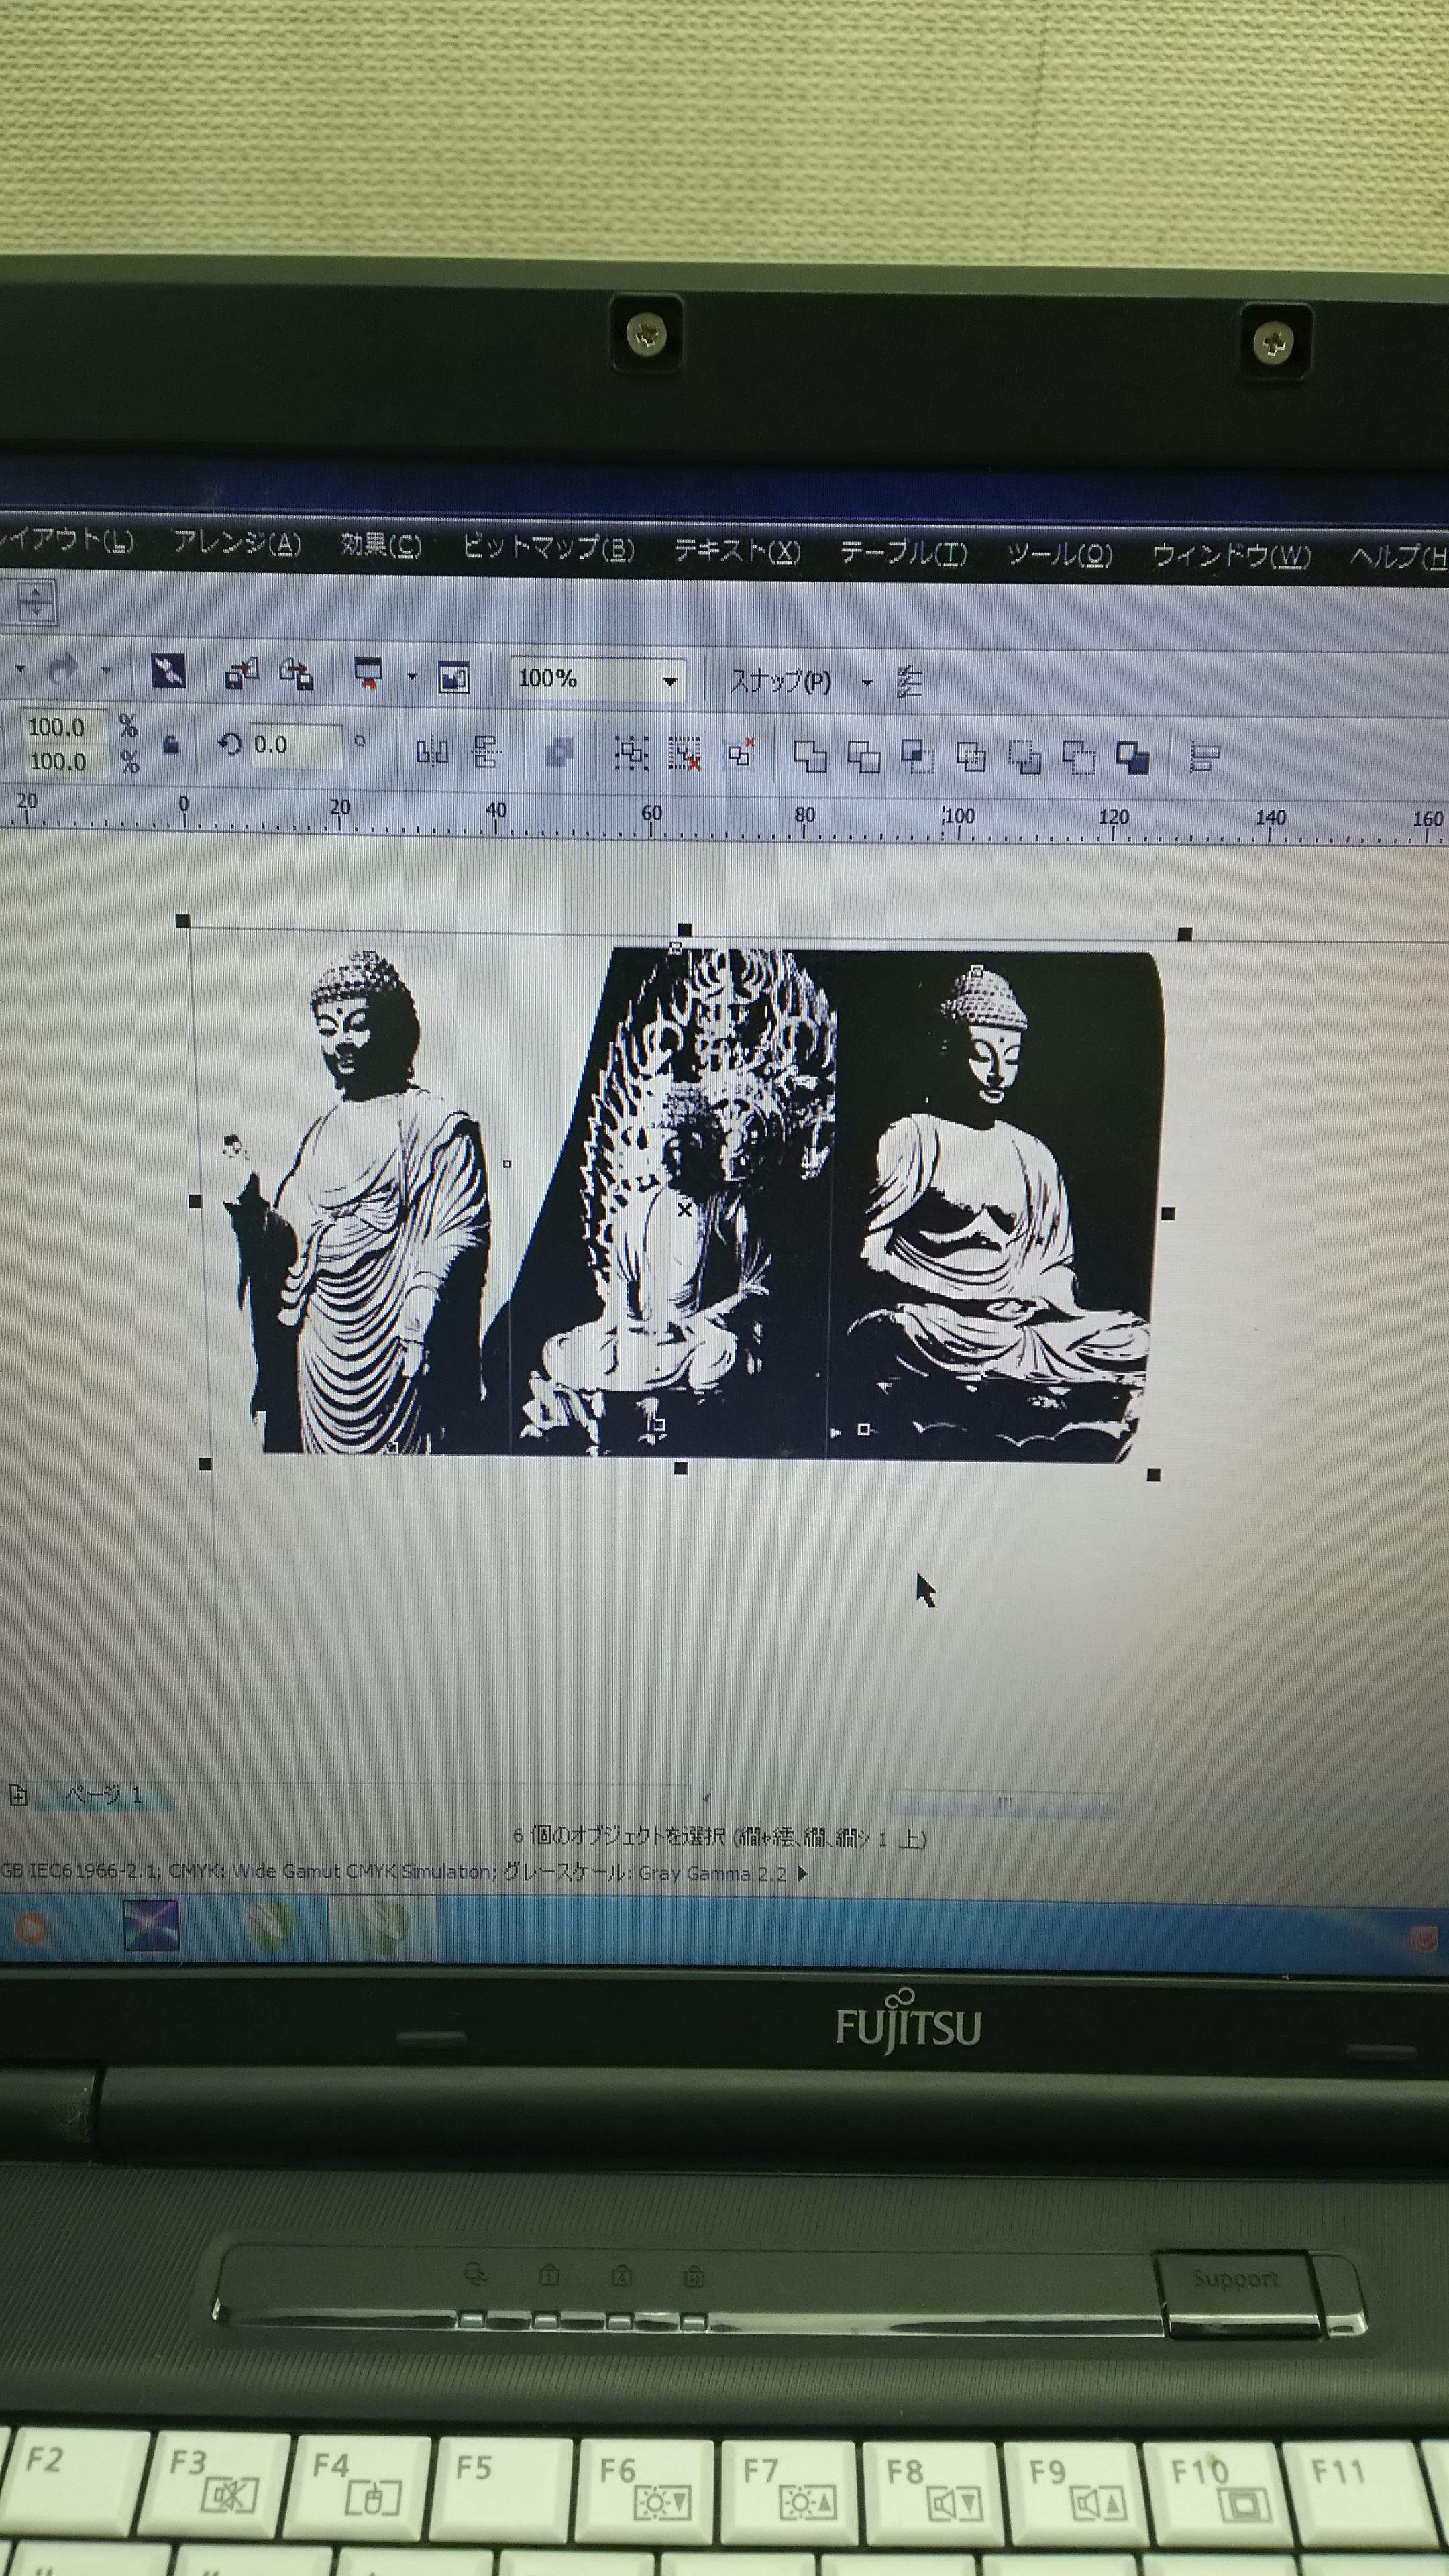Open the テキスト(X) menu
The width and height of the screenshot is (1449, 2576).
point(737,550)
